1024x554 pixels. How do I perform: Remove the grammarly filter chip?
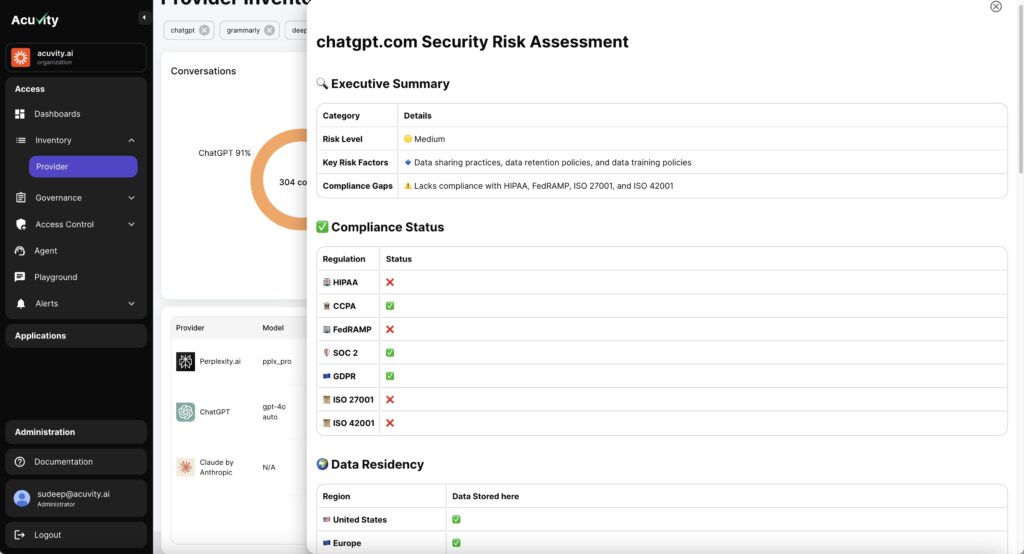pyautogui.click(x=269, y=30)
